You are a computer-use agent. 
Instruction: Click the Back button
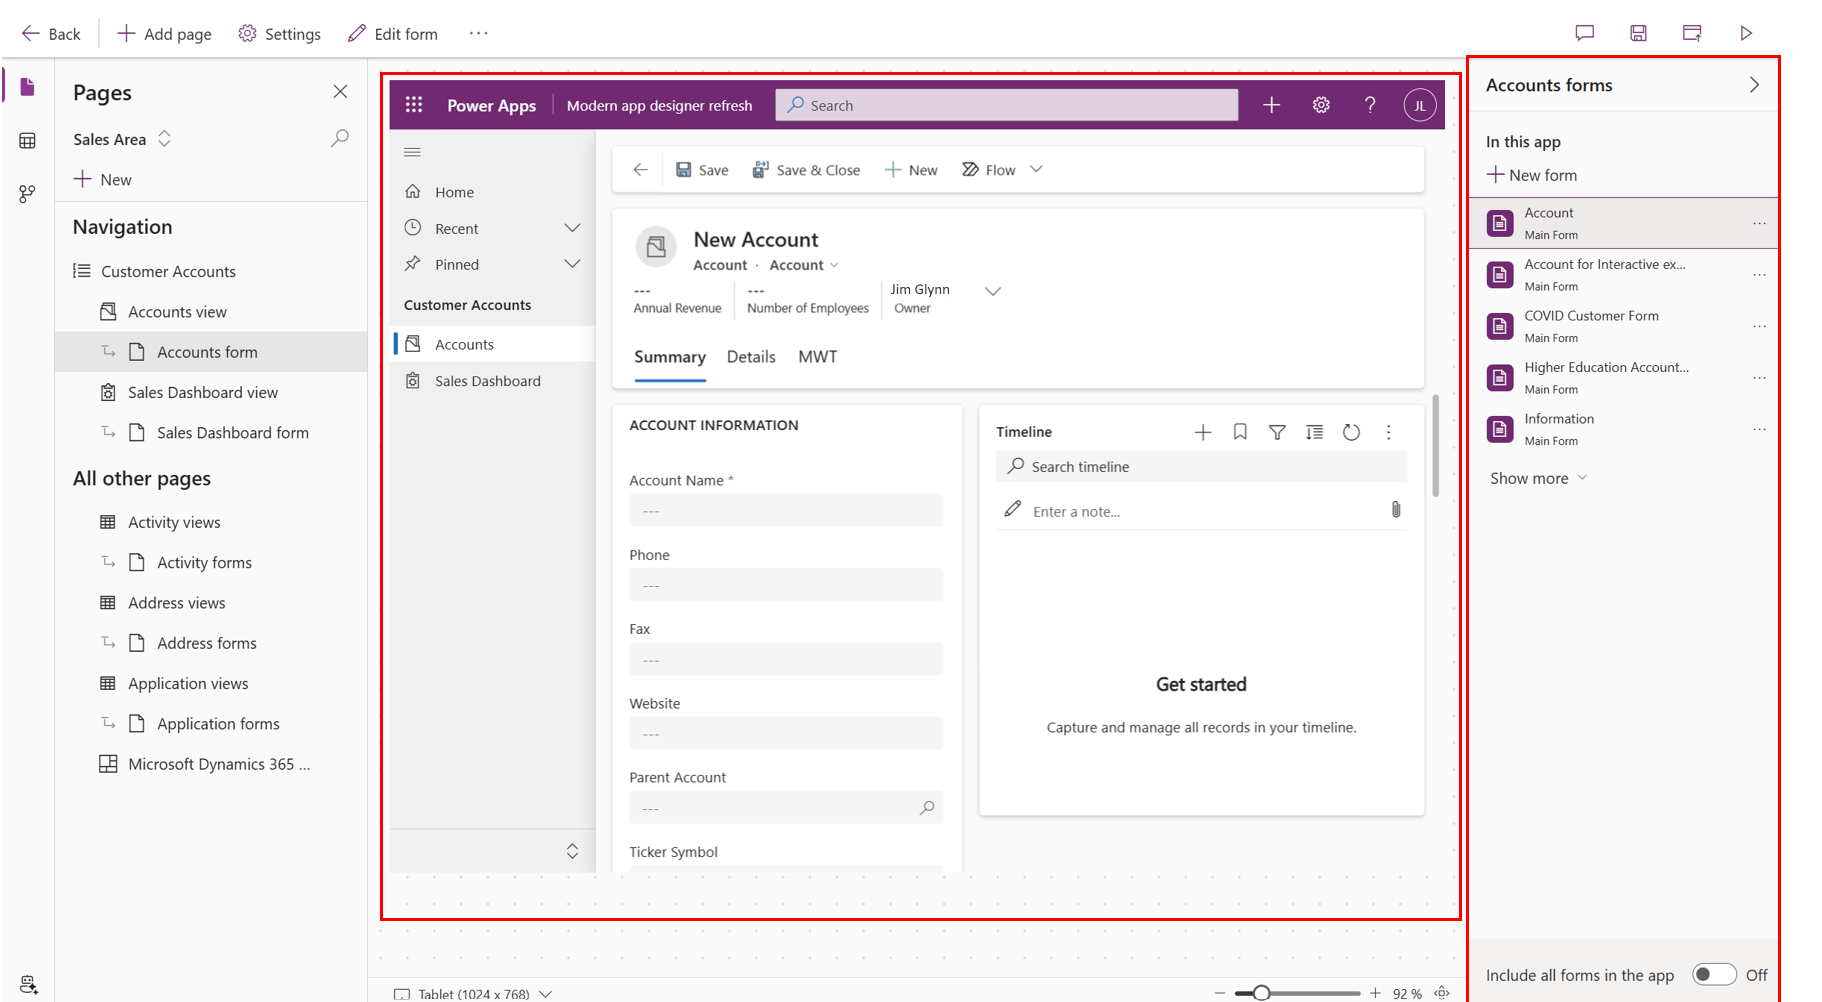[51, 34]
